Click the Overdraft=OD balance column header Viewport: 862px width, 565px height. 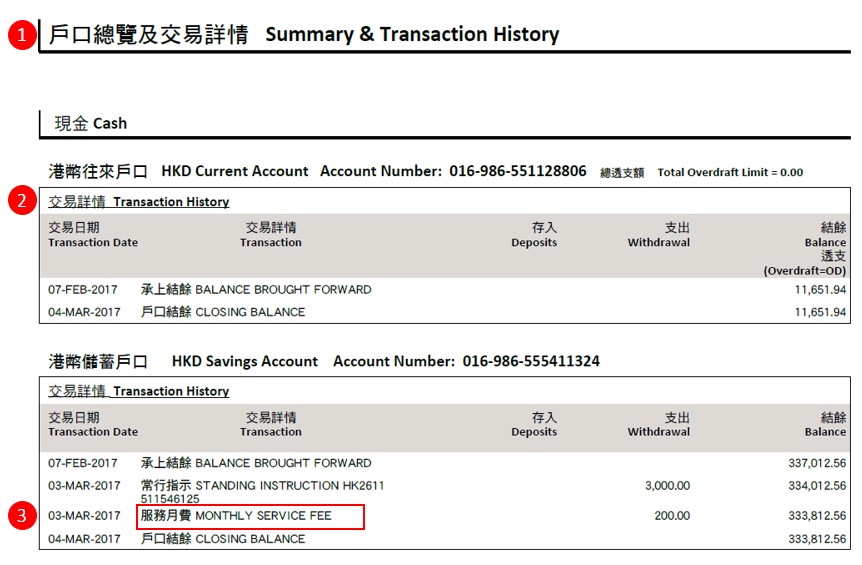point(804,271)
